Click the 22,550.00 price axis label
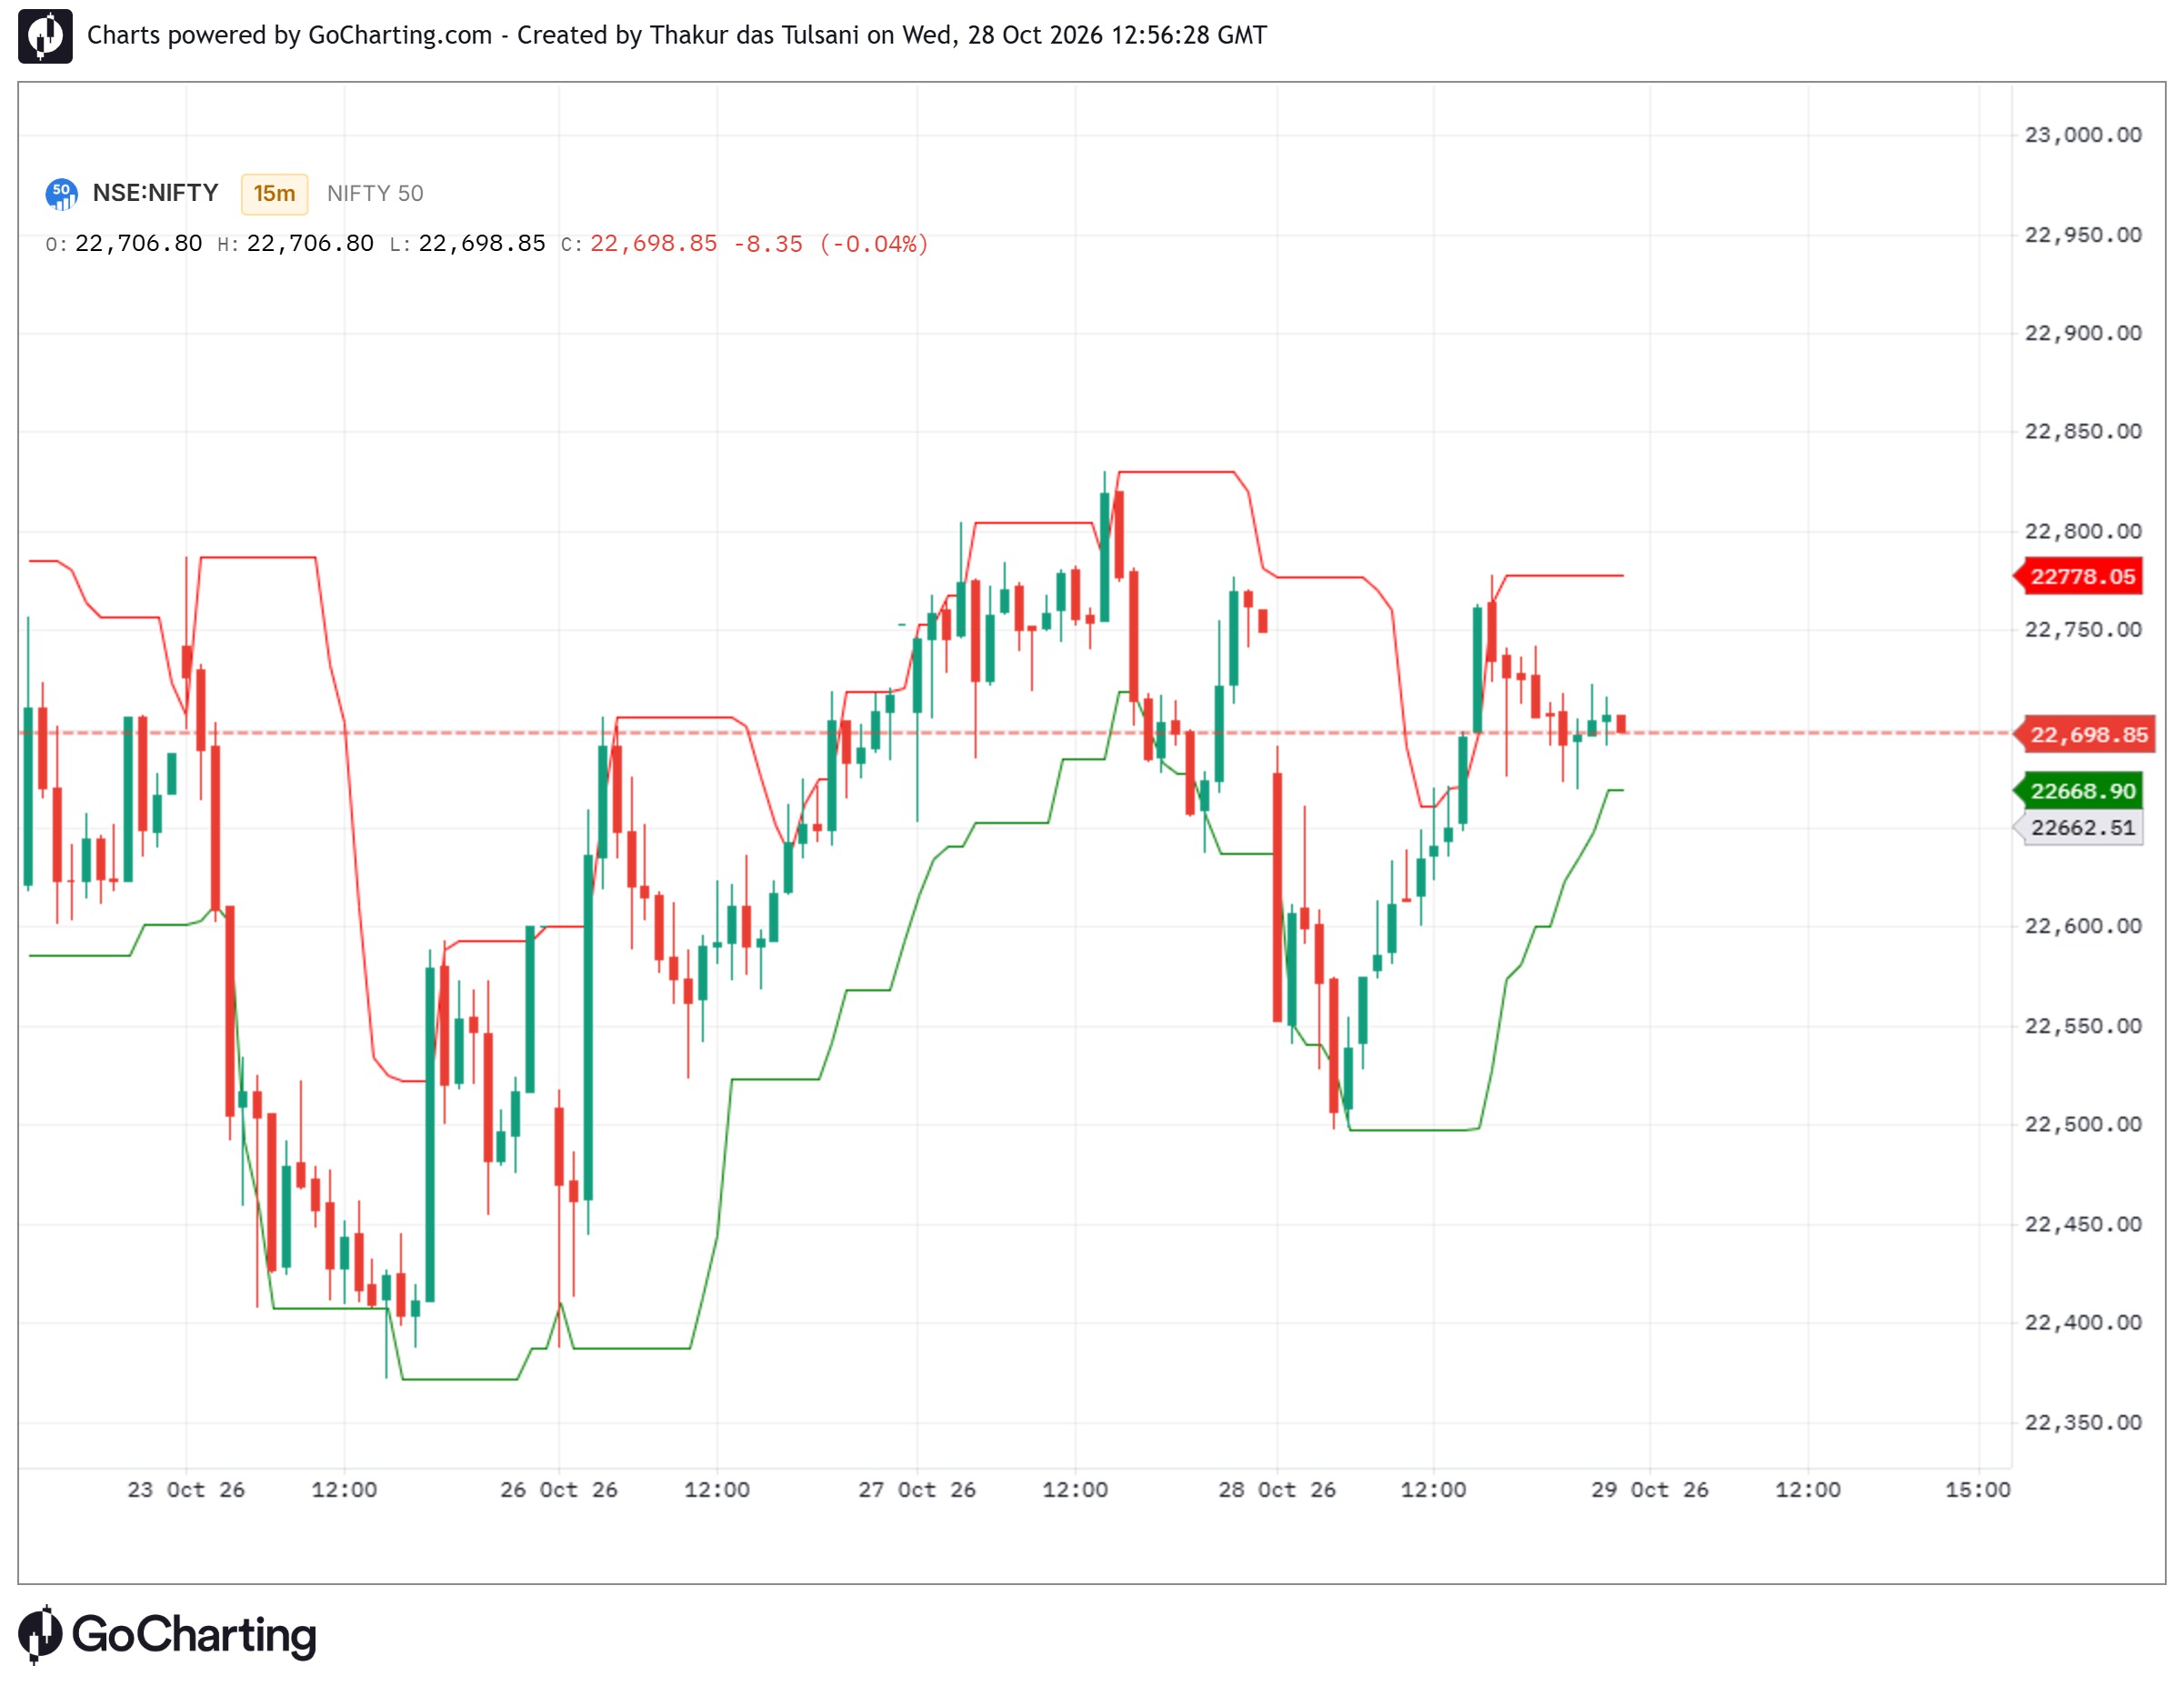2184x1686 pixels. click(x=2083, y=1026)
